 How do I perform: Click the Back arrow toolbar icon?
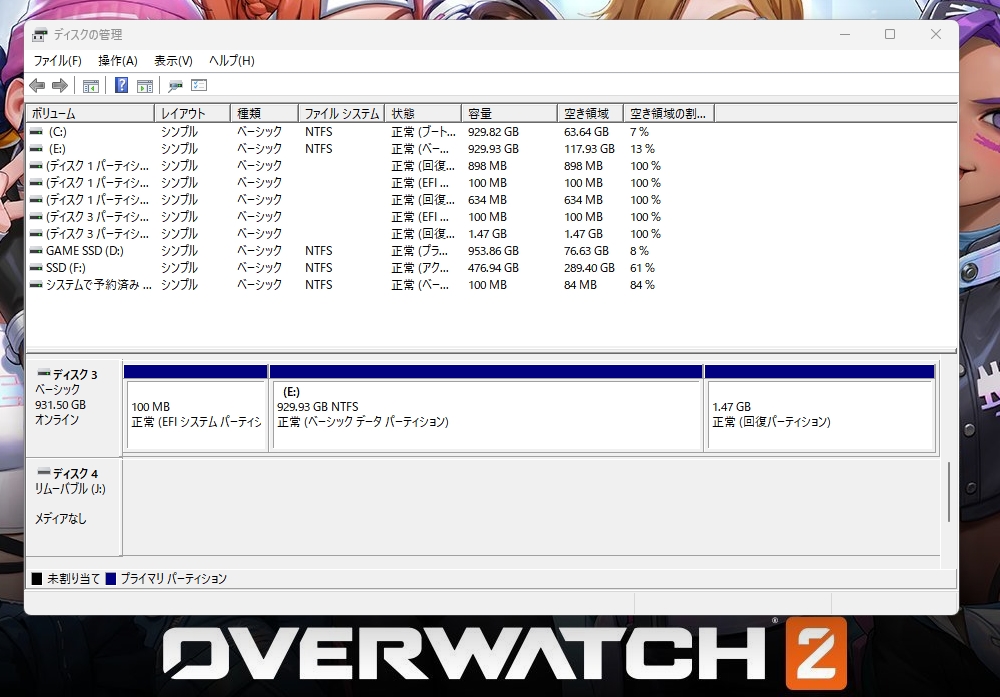tap(37, 85)
